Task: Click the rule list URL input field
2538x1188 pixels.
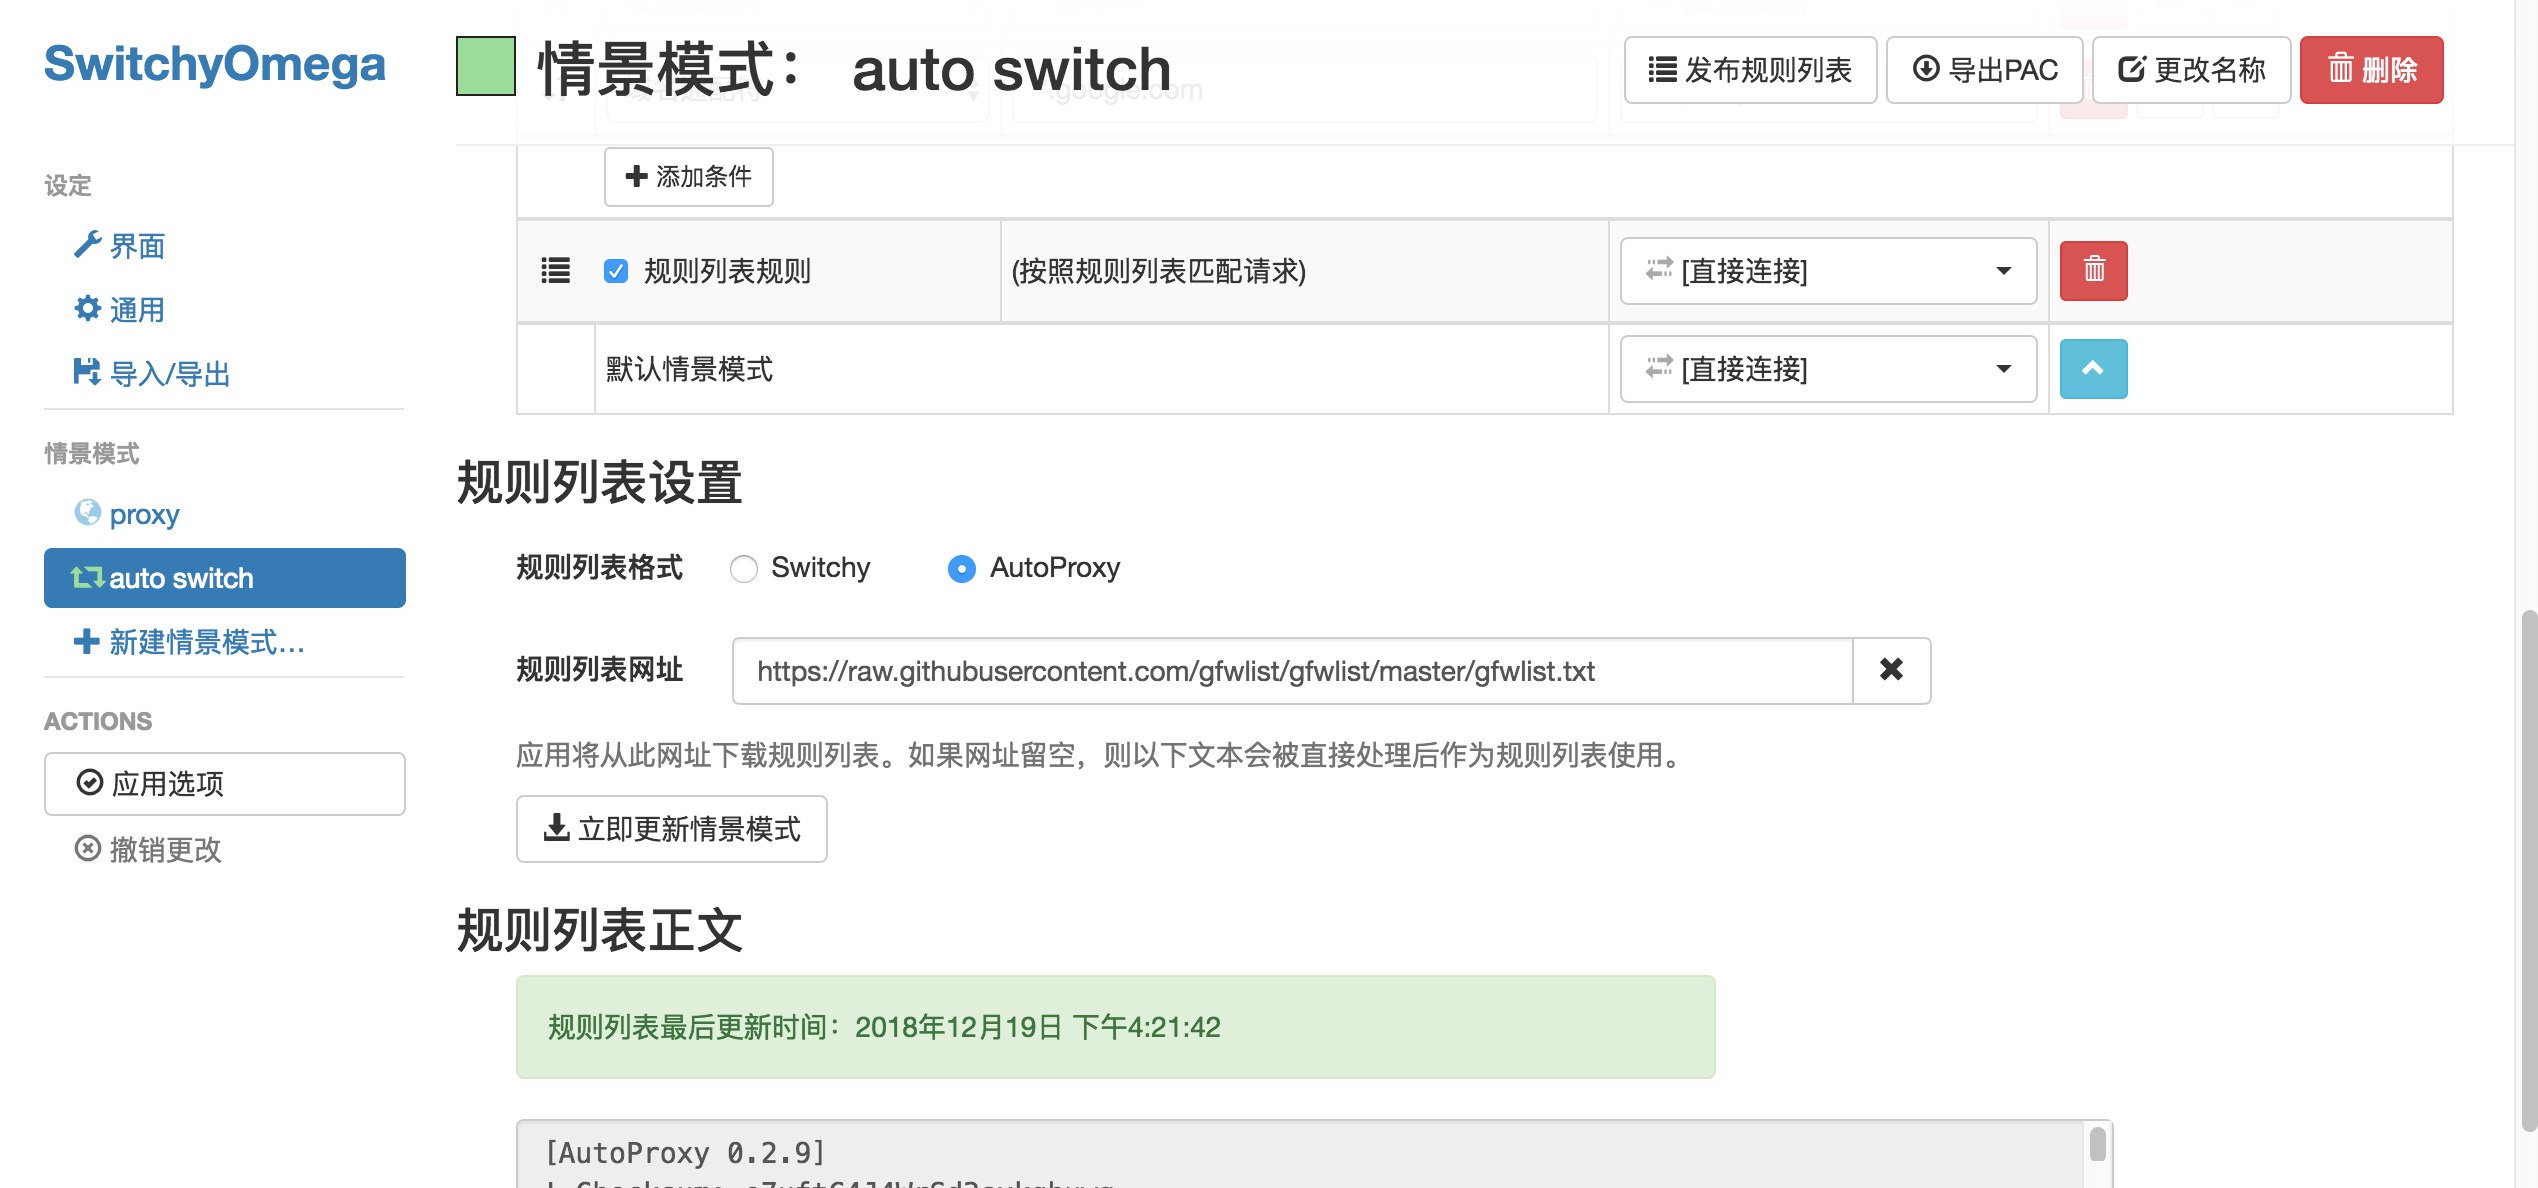Action: (1292, 671)
